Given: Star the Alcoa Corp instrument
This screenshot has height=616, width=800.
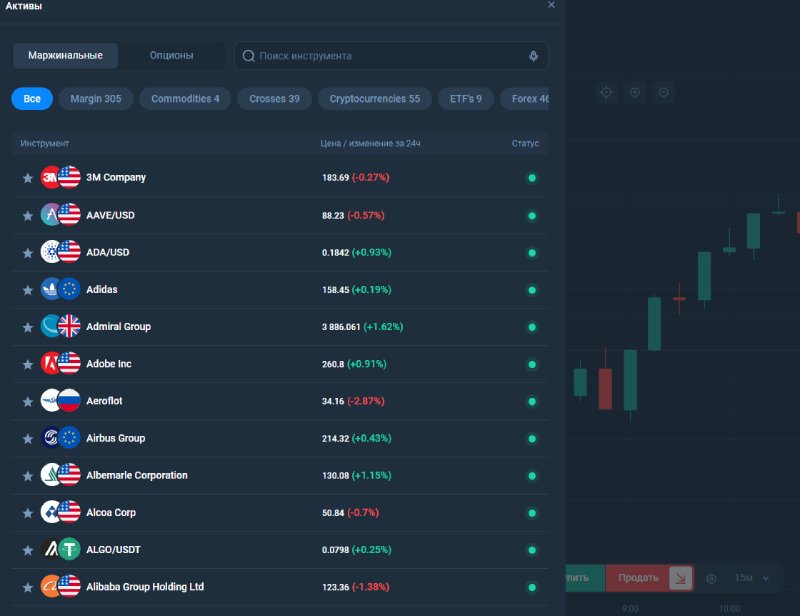Looking at the screenshot, I should tap(28, 513).
